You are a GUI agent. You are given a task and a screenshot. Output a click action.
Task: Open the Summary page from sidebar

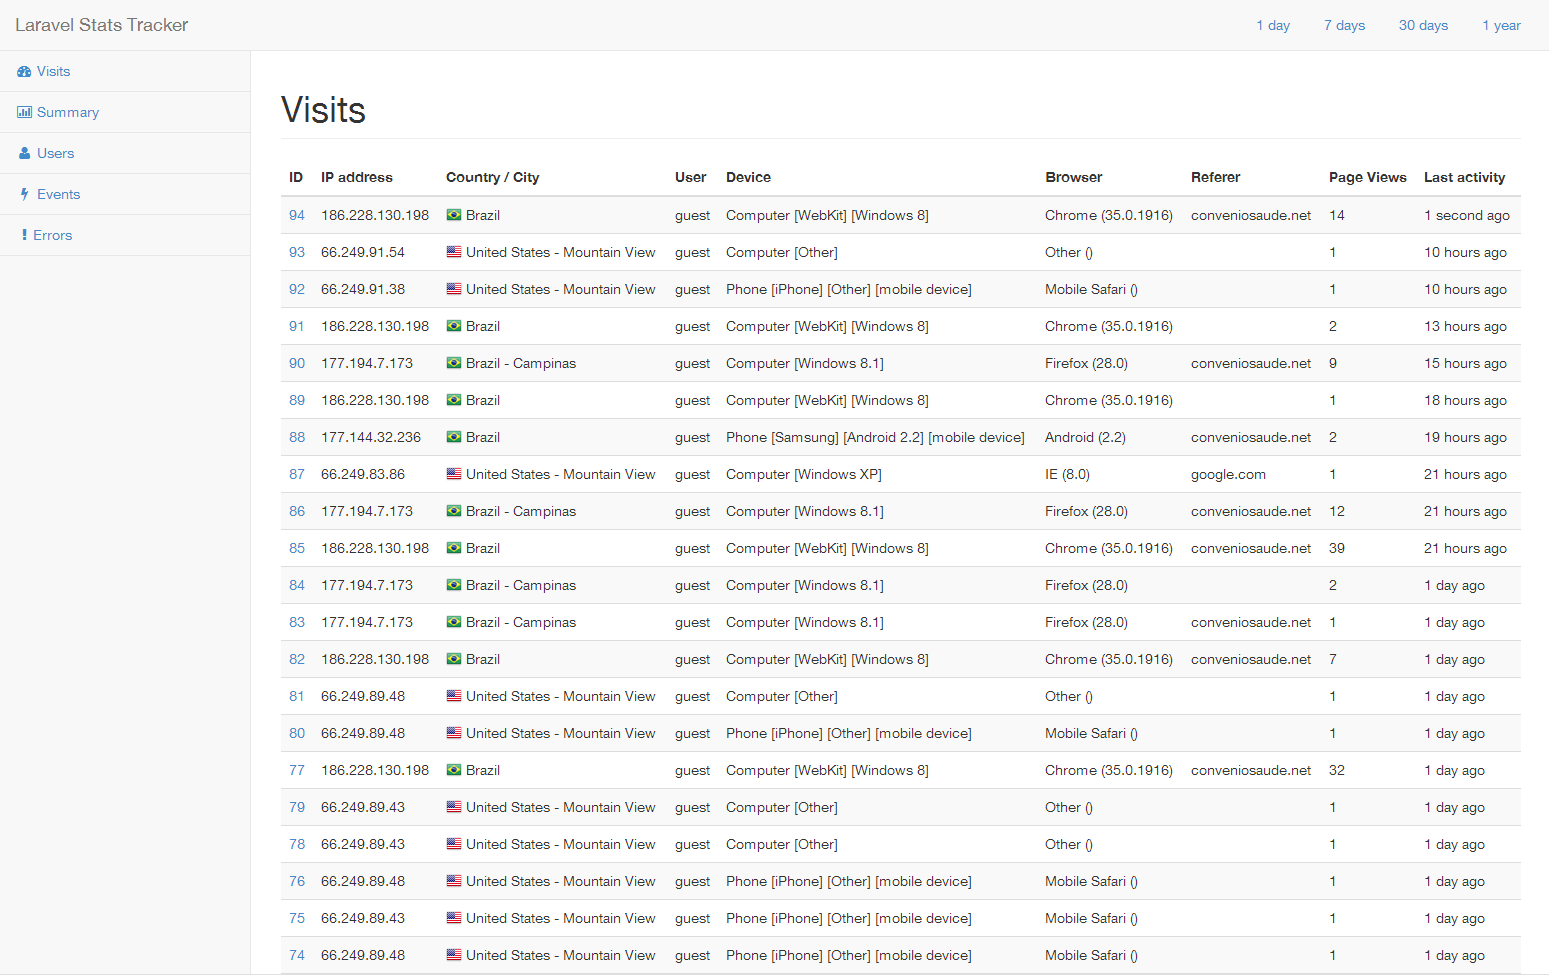pyautogui.click(x=68, y=113)
